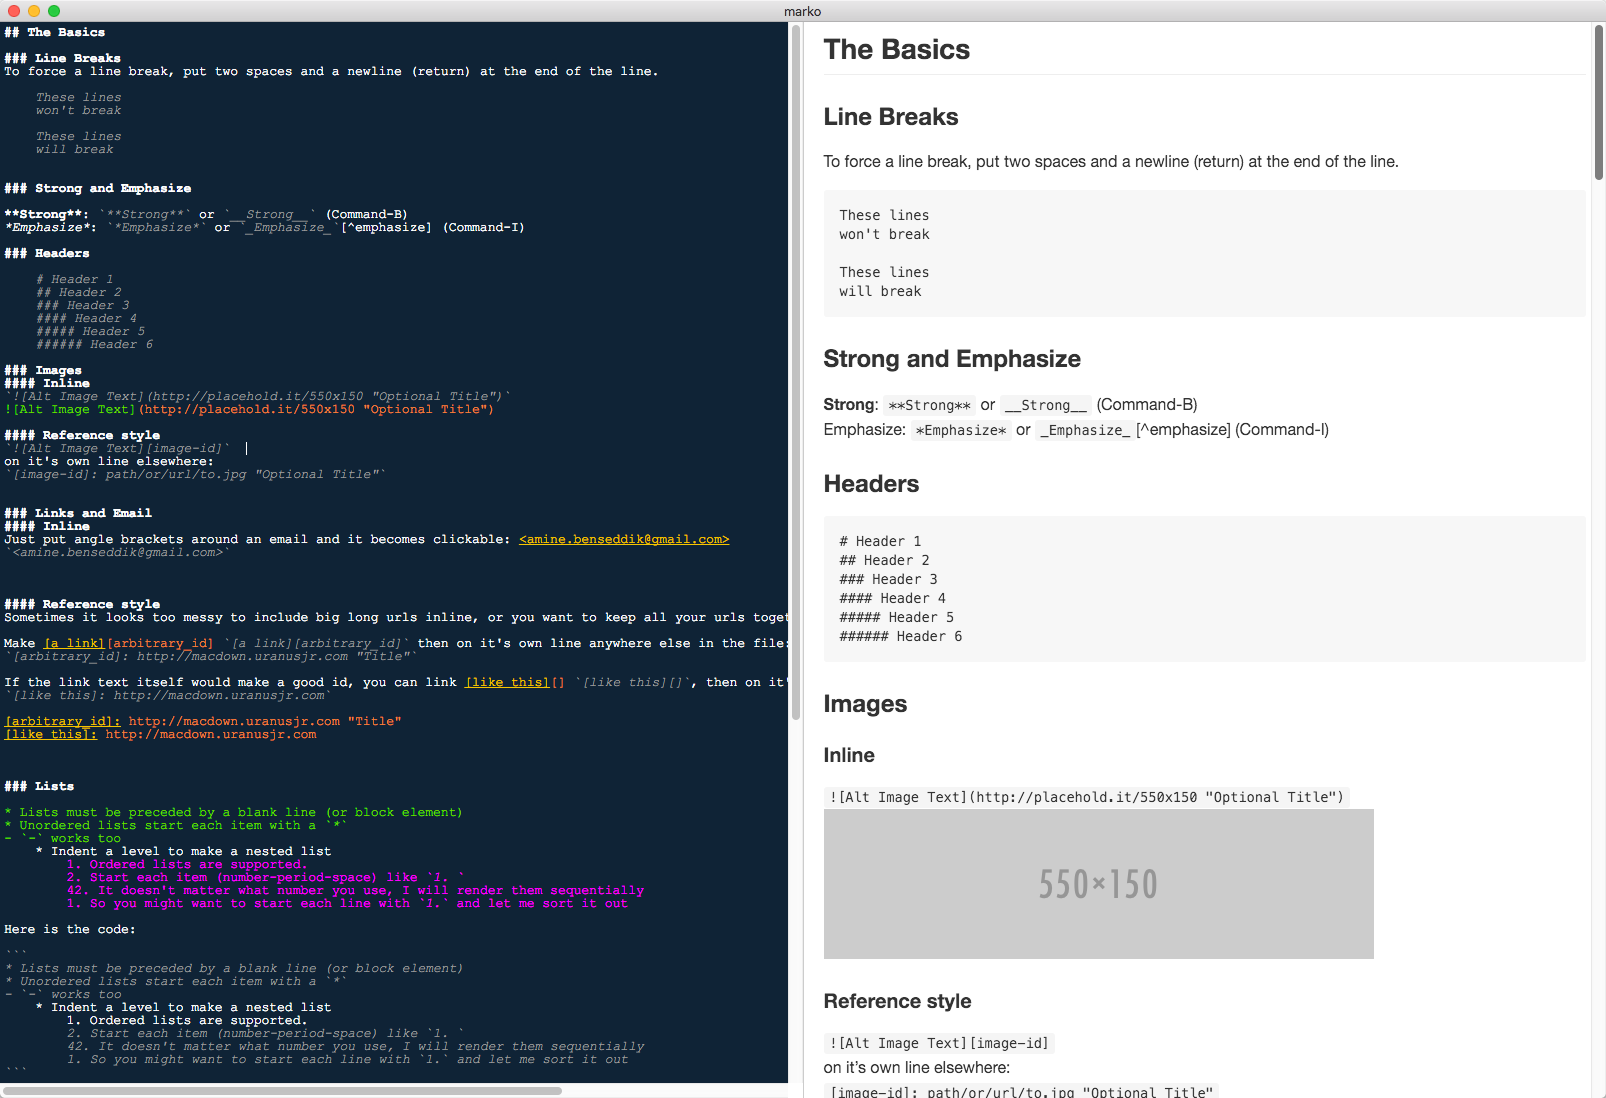
Task: Click 'Reference style' subheading in preview
Action: 897,1001
